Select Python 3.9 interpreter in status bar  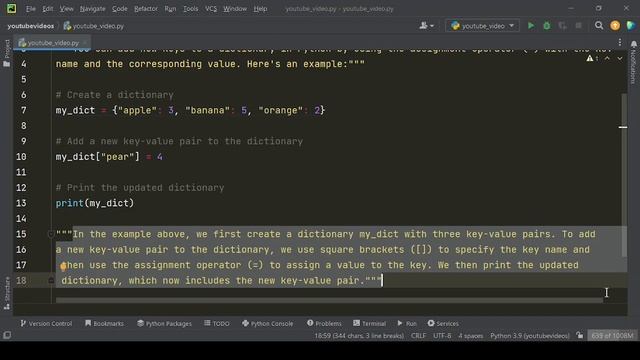pyautogui.click(x=529, y=336)
